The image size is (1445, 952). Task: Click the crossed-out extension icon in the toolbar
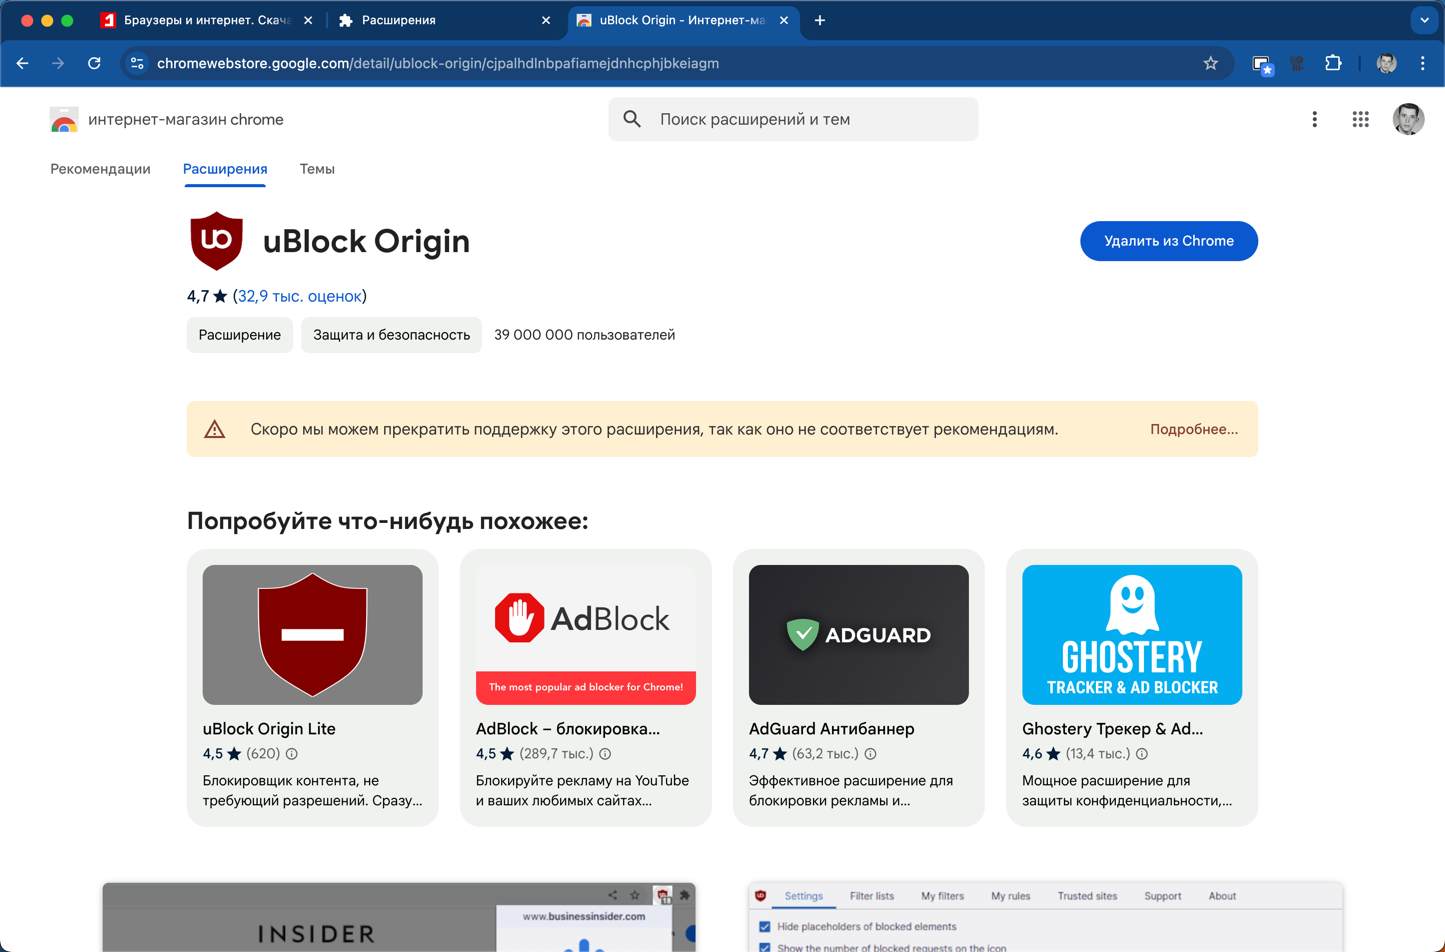pyautogui.click(x=1297, y=63)
